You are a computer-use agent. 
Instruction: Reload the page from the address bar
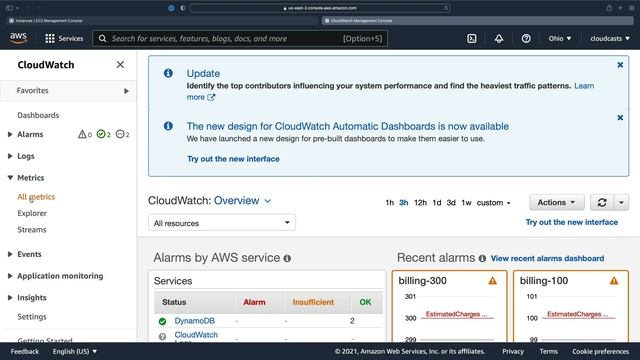446,8
